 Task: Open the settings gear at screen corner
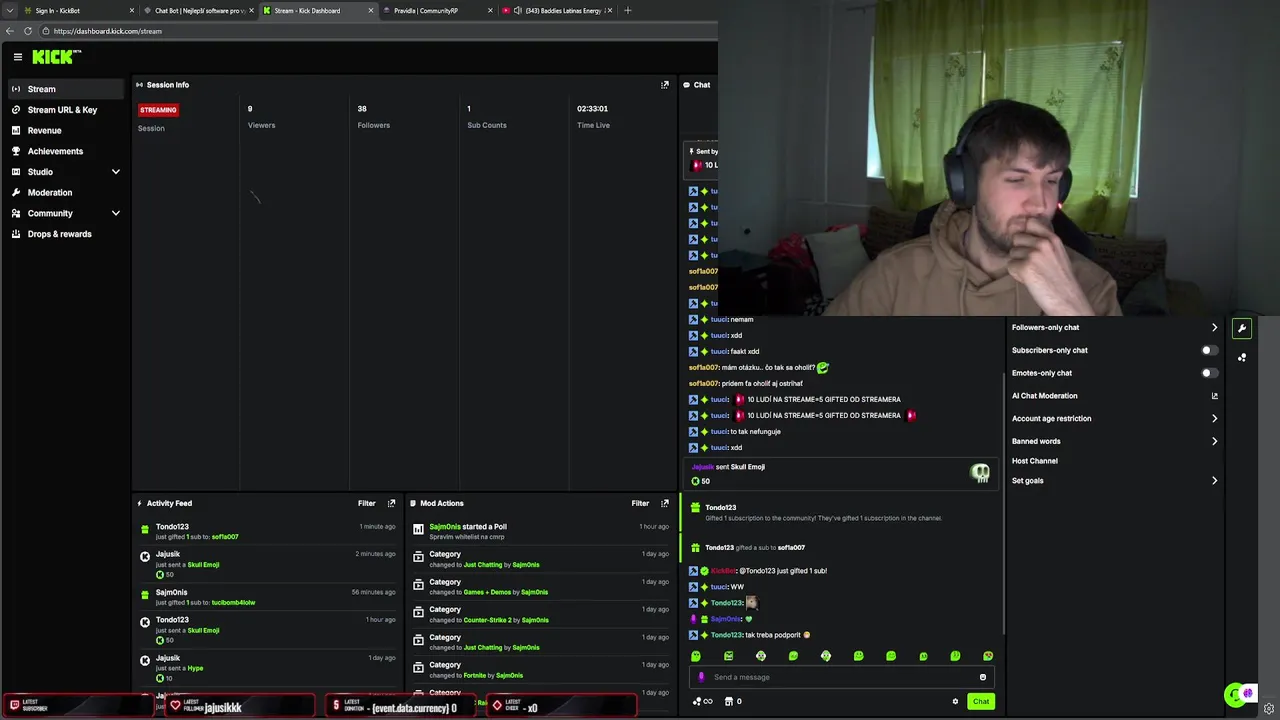point(1269,709)
